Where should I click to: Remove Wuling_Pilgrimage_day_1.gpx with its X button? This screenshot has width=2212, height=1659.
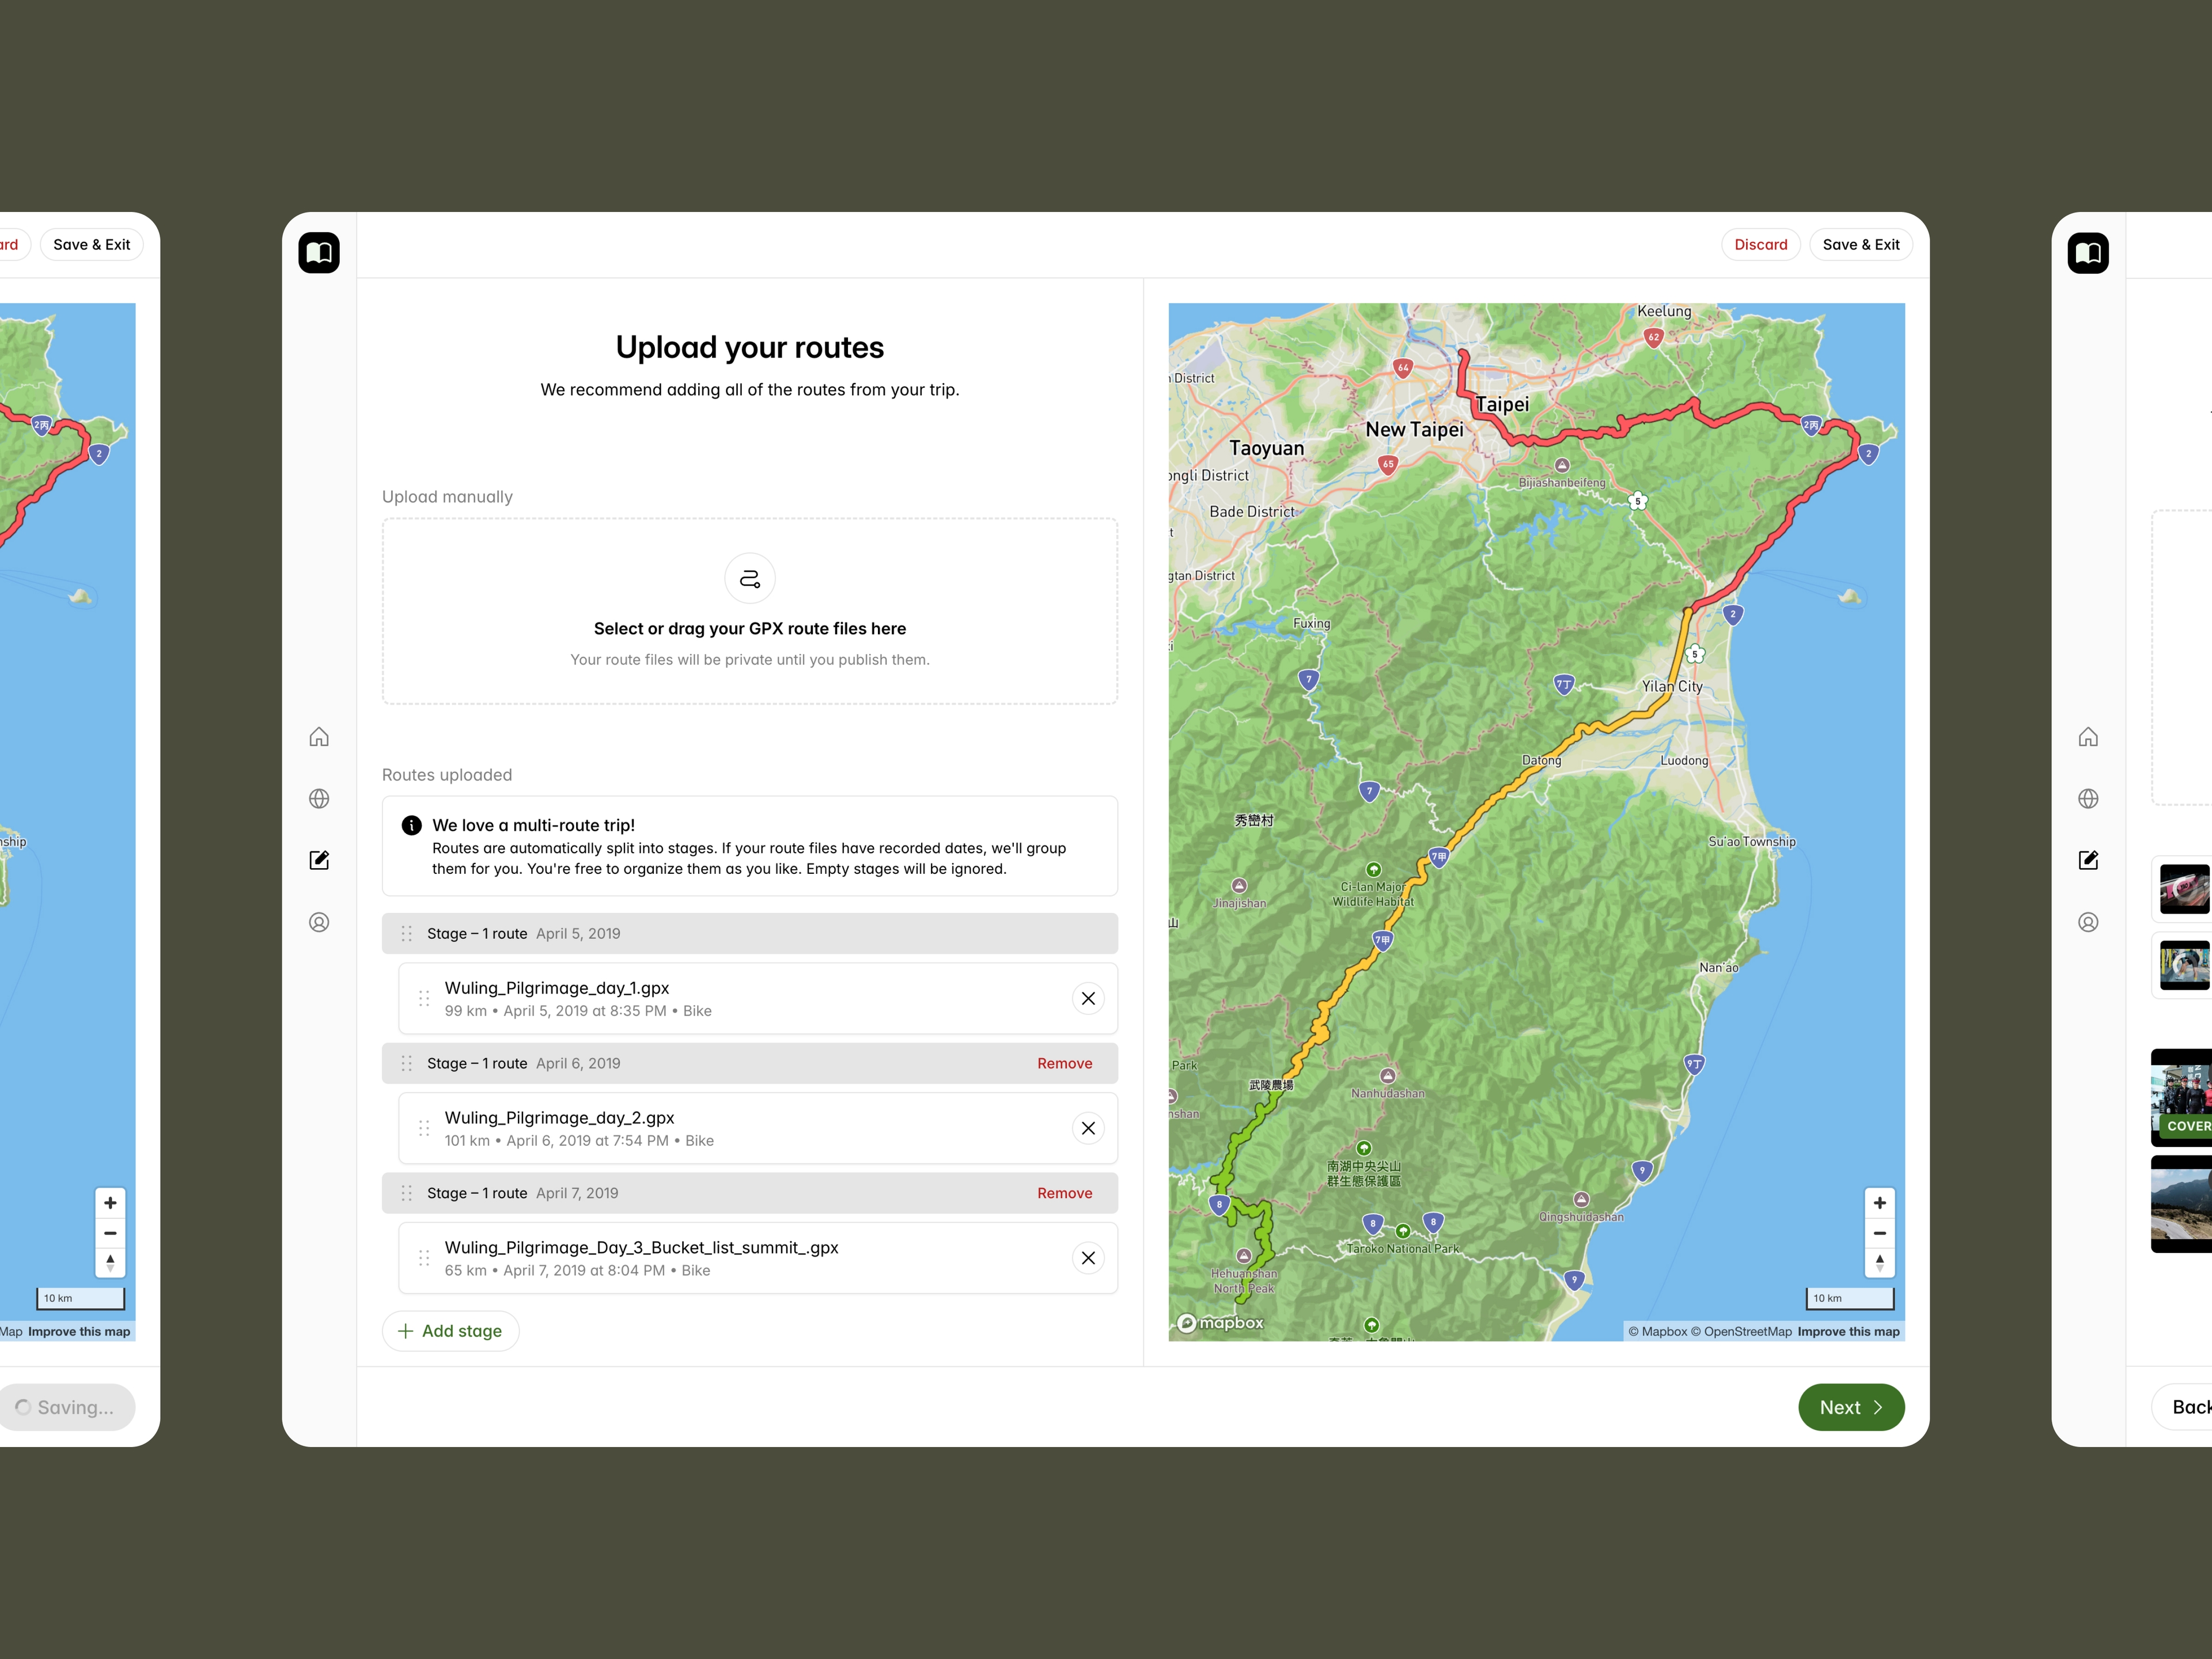click(x=1088, y=998)
